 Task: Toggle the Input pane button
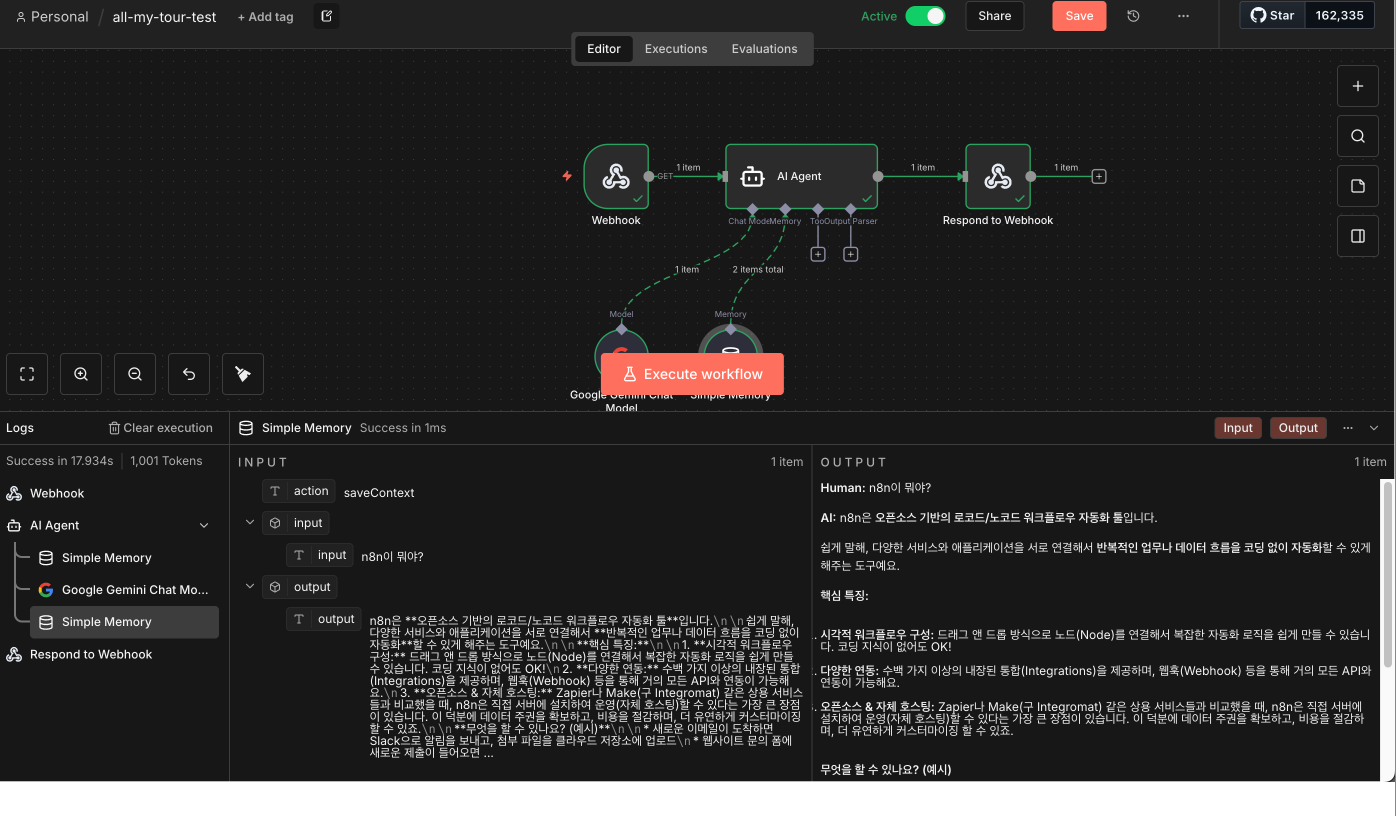1238,428
